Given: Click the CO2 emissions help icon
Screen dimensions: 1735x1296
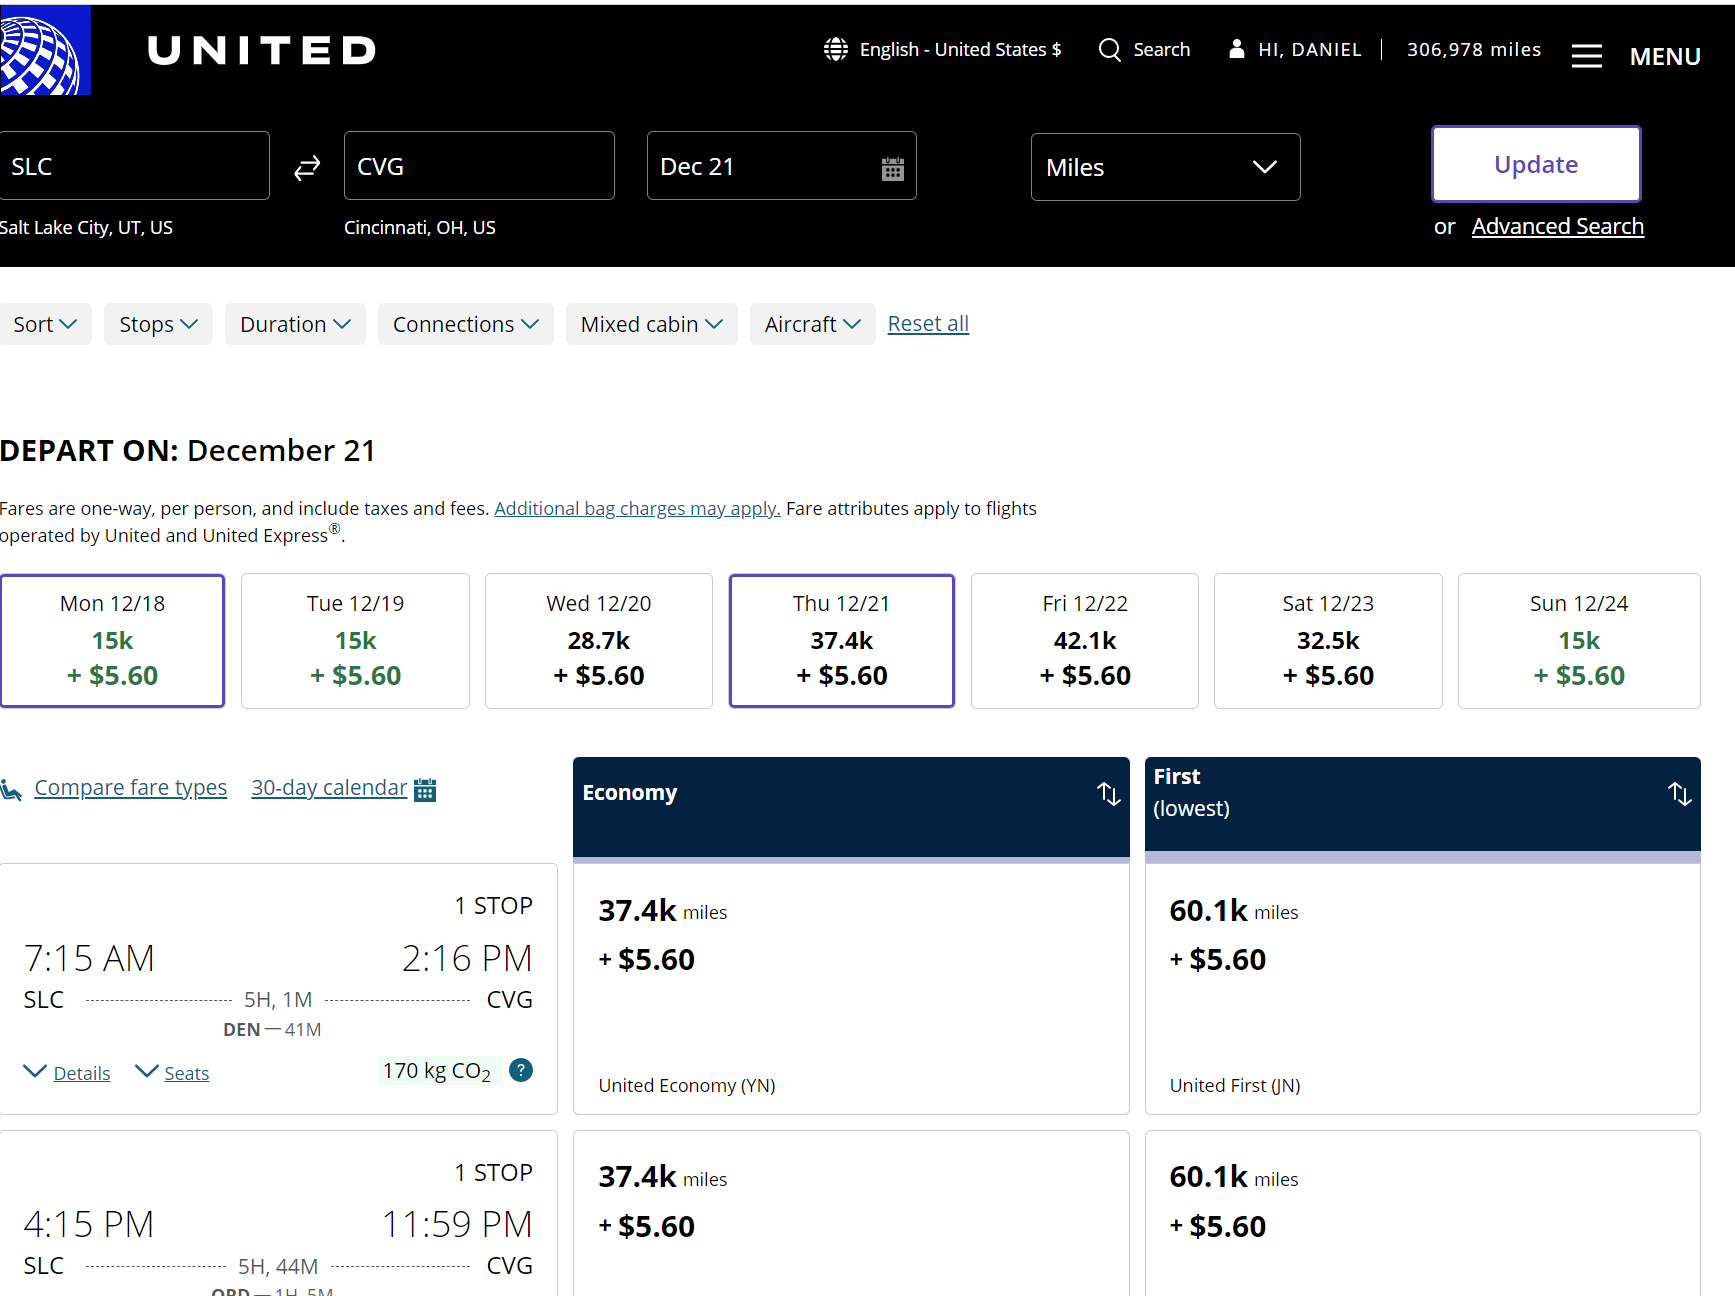Looking at the screenshot, I should click(520, 1070).
